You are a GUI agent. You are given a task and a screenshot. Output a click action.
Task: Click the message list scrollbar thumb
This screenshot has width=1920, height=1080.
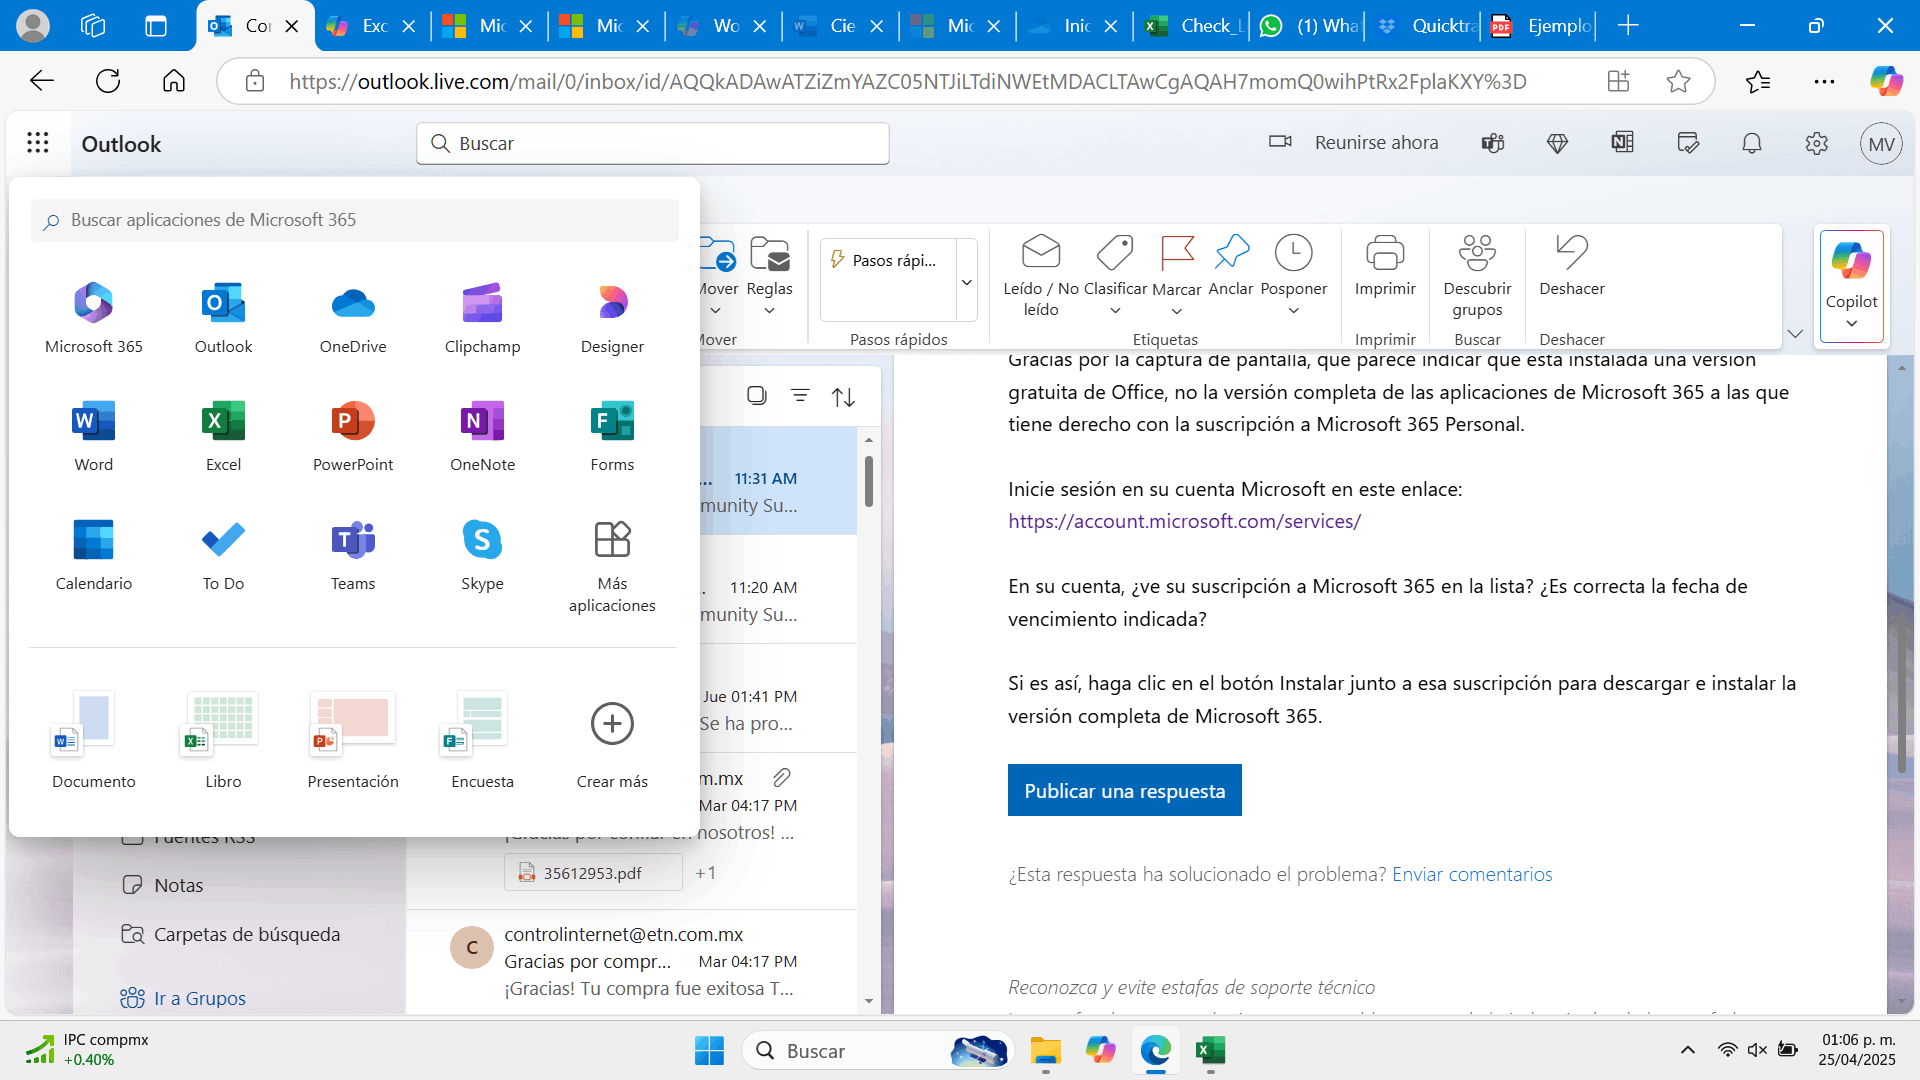click(869, 482)
